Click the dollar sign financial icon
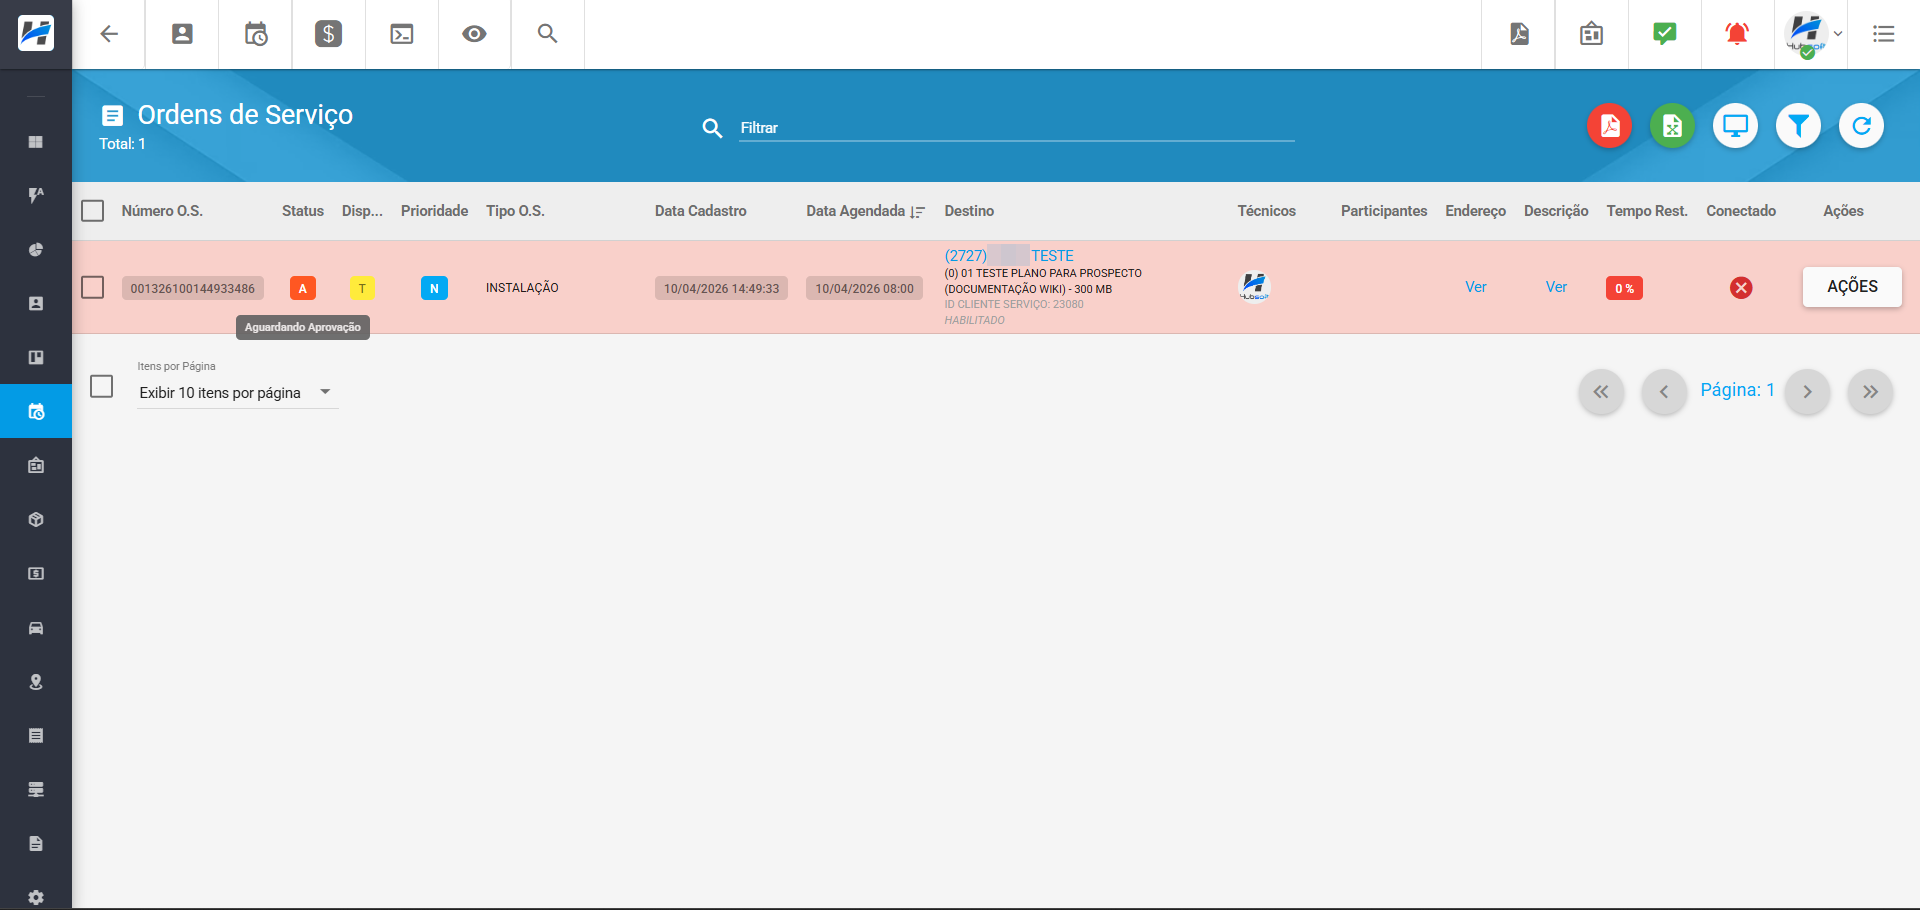 328,34
